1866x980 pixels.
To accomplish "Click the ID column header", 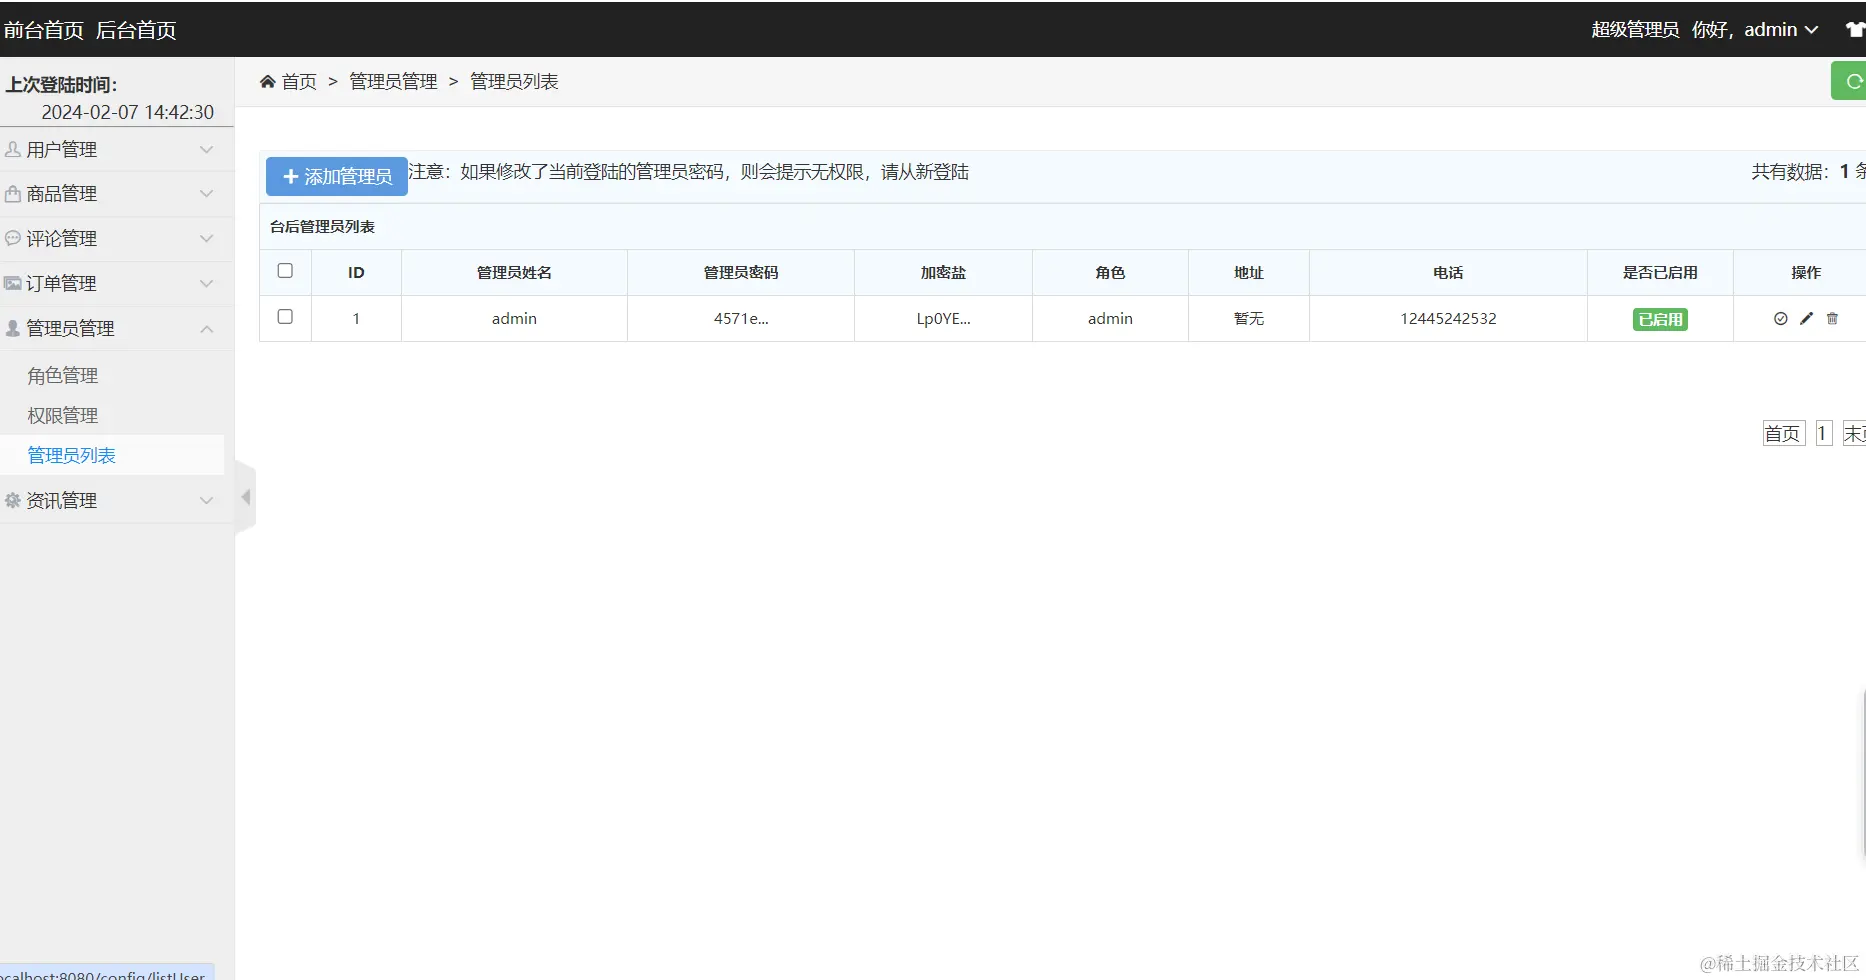I will [x=356, y=273].
